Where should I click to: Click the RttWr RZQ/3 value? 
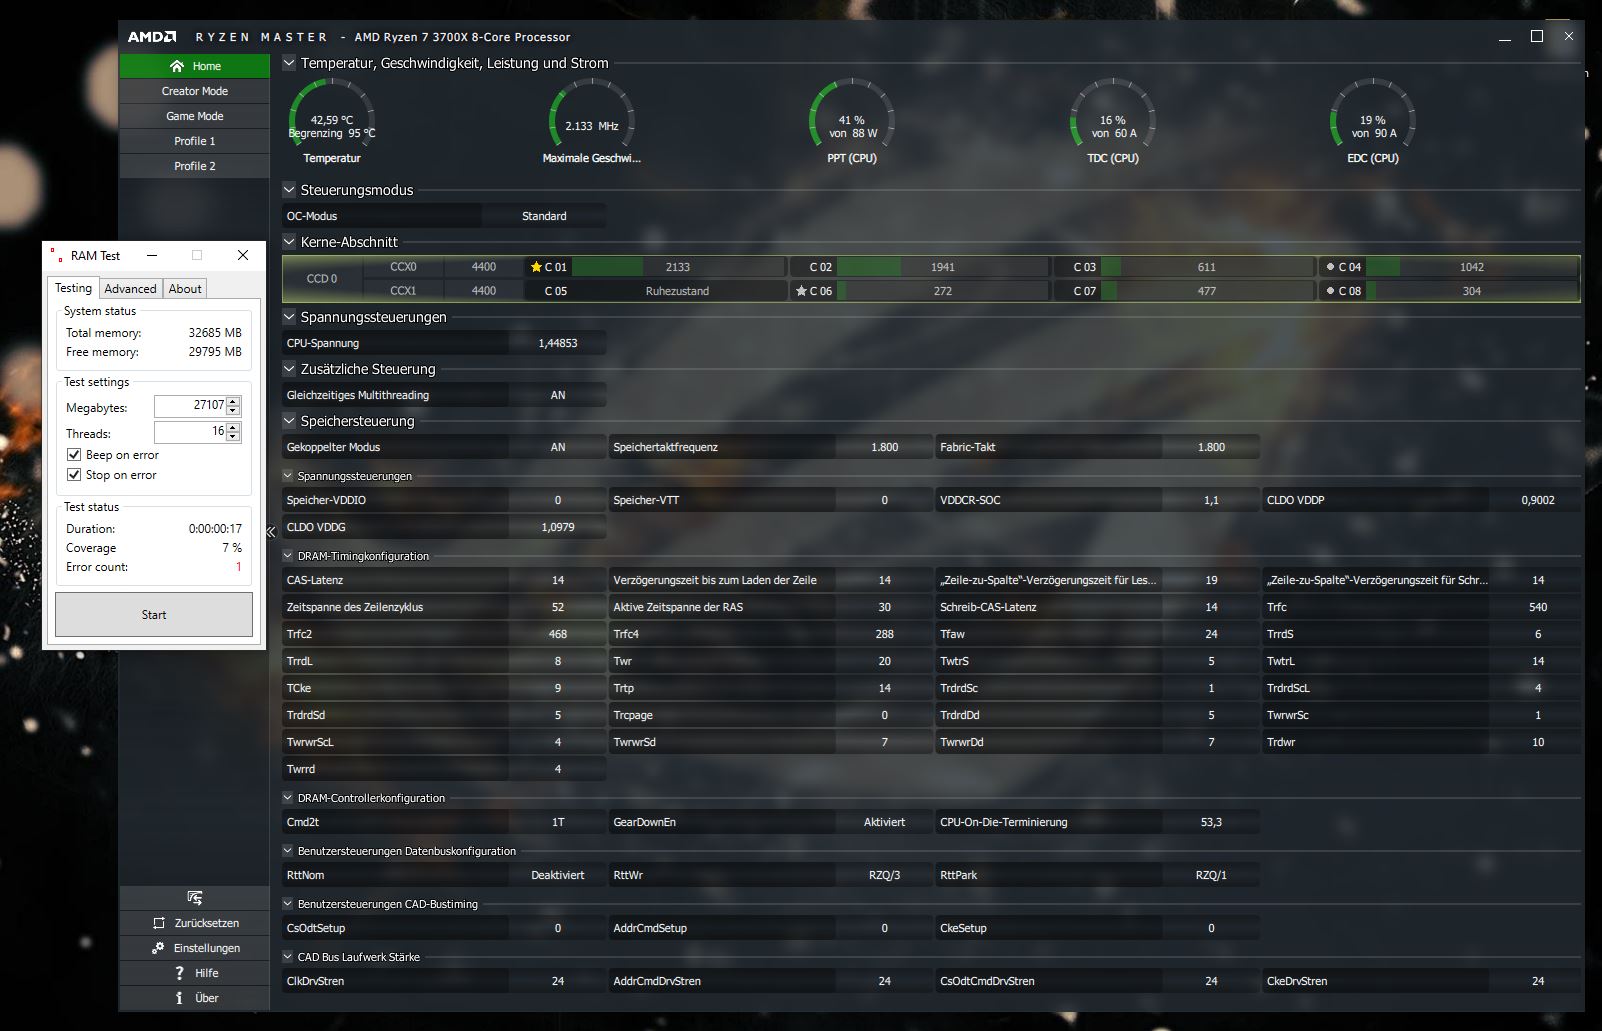coord(884,875)
